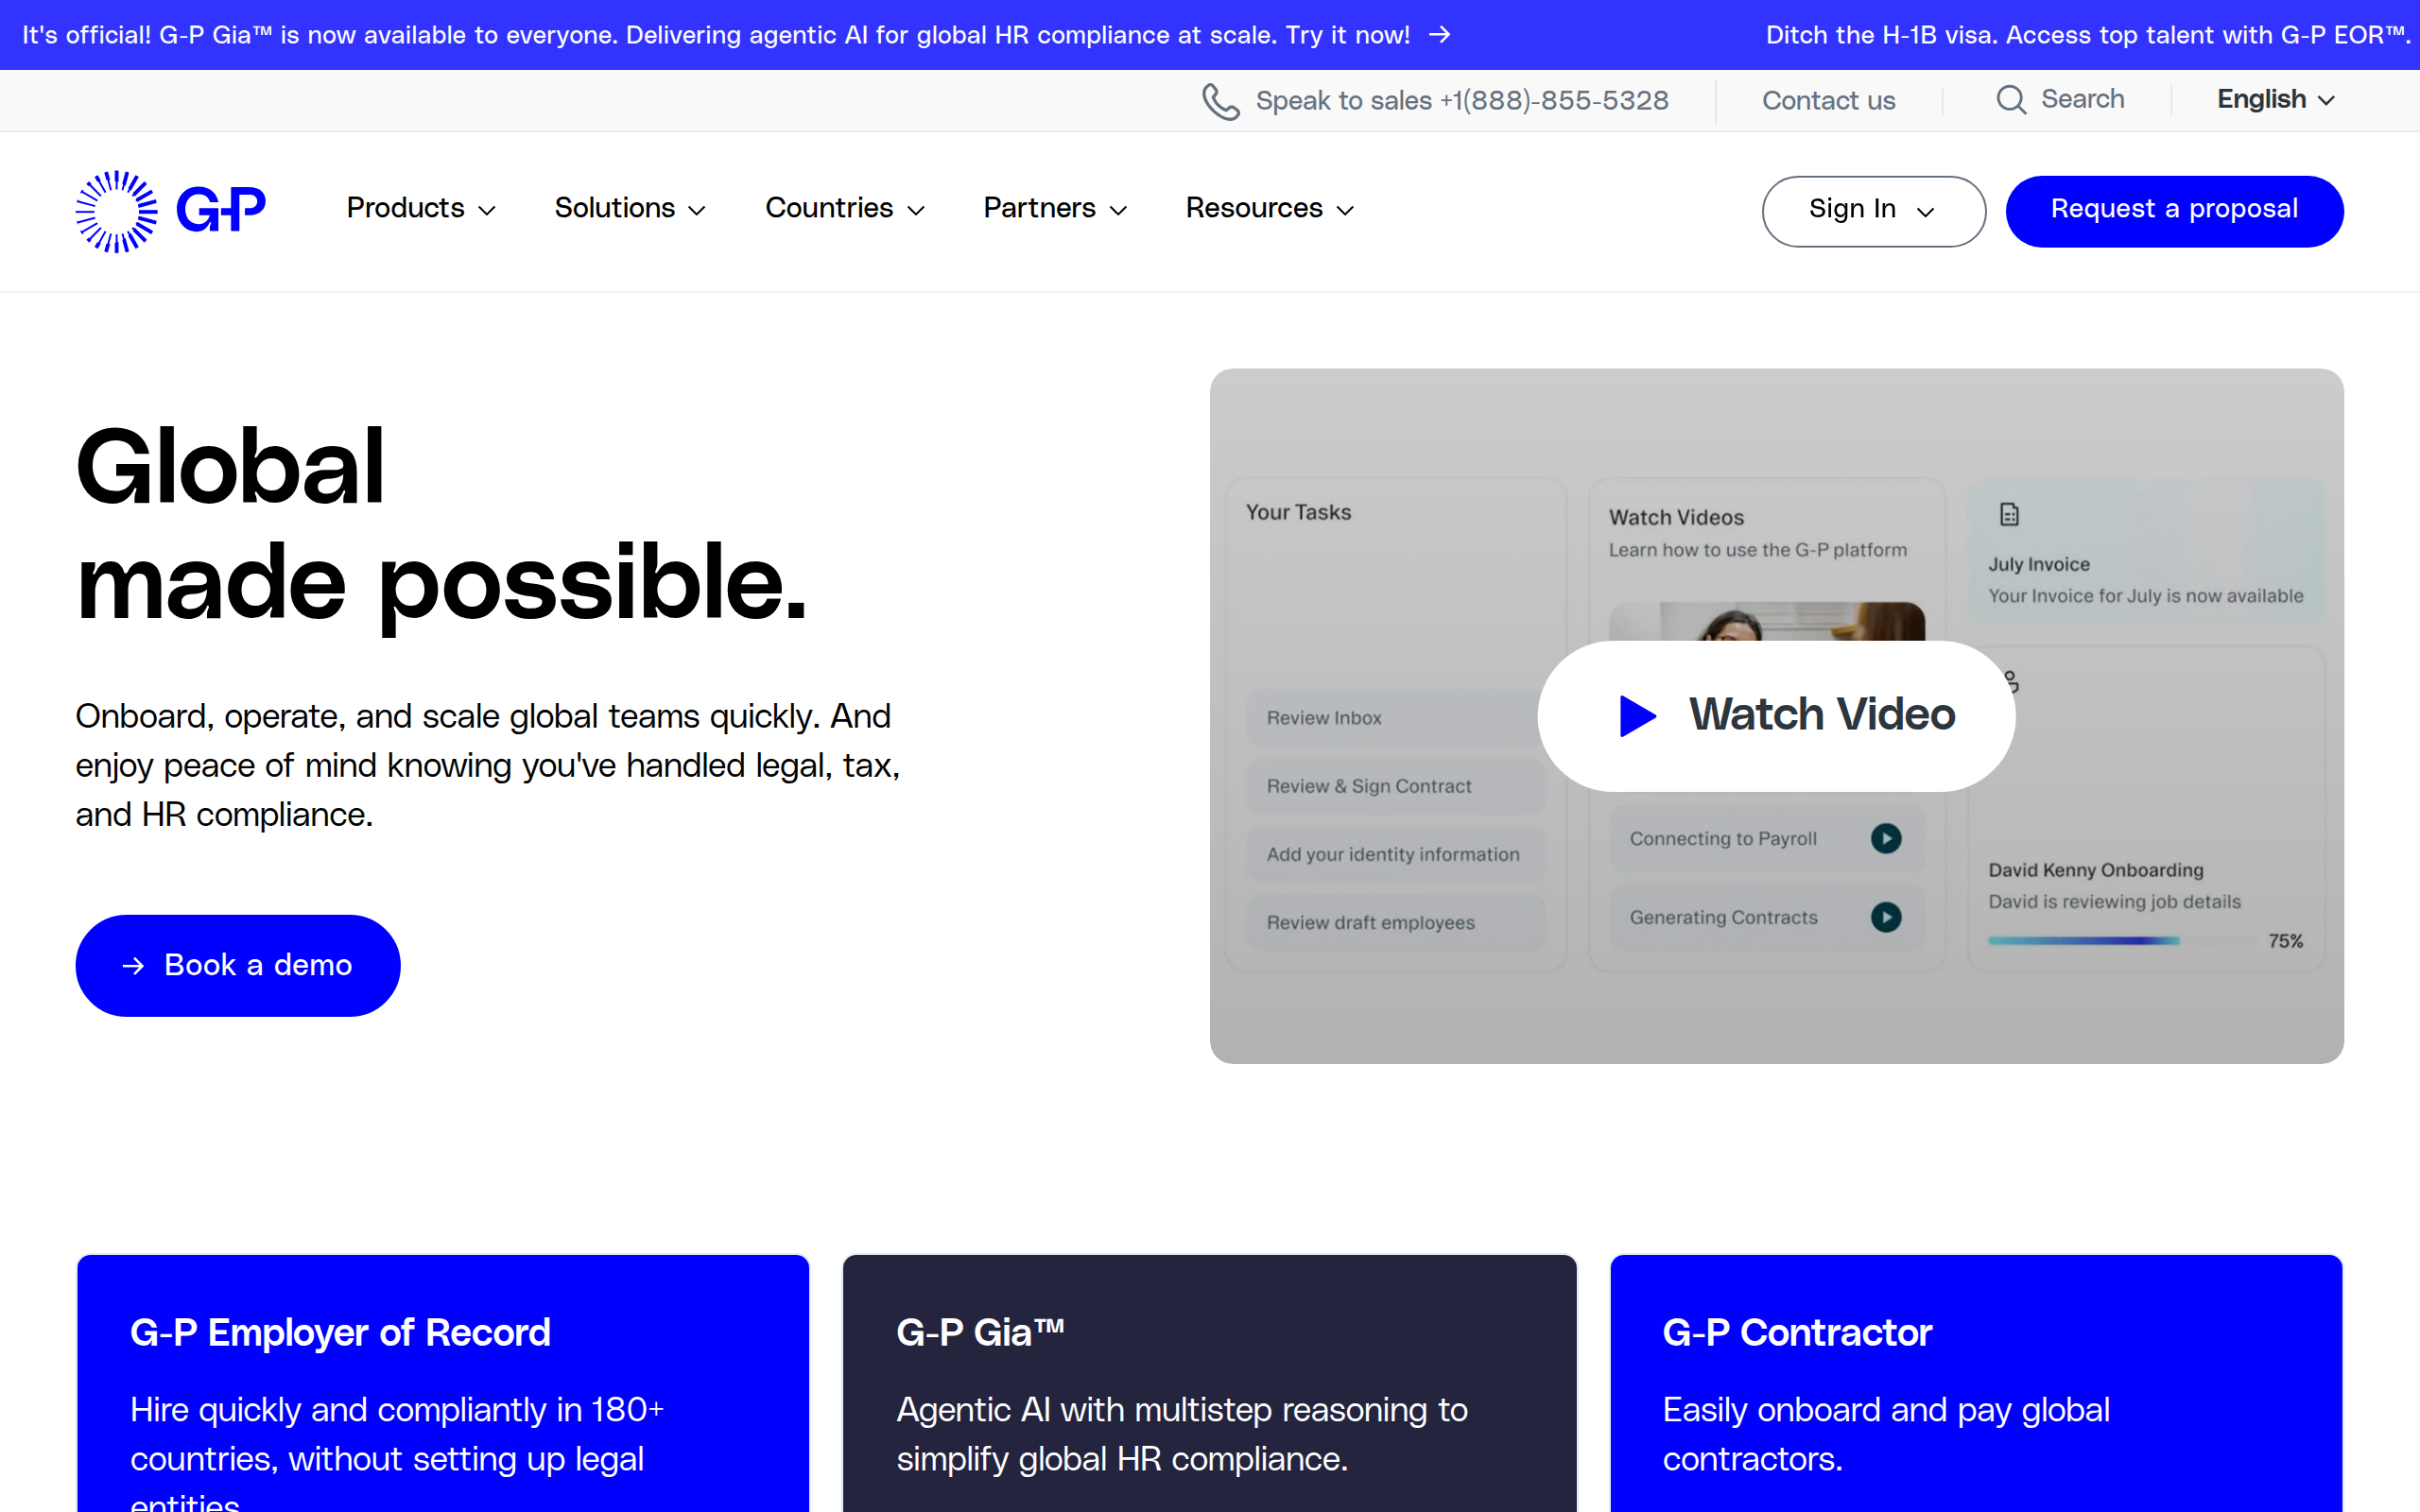Play the Connecting to Payroll video
This screenshot has height=1512, width=2420.
[1886, 838]
